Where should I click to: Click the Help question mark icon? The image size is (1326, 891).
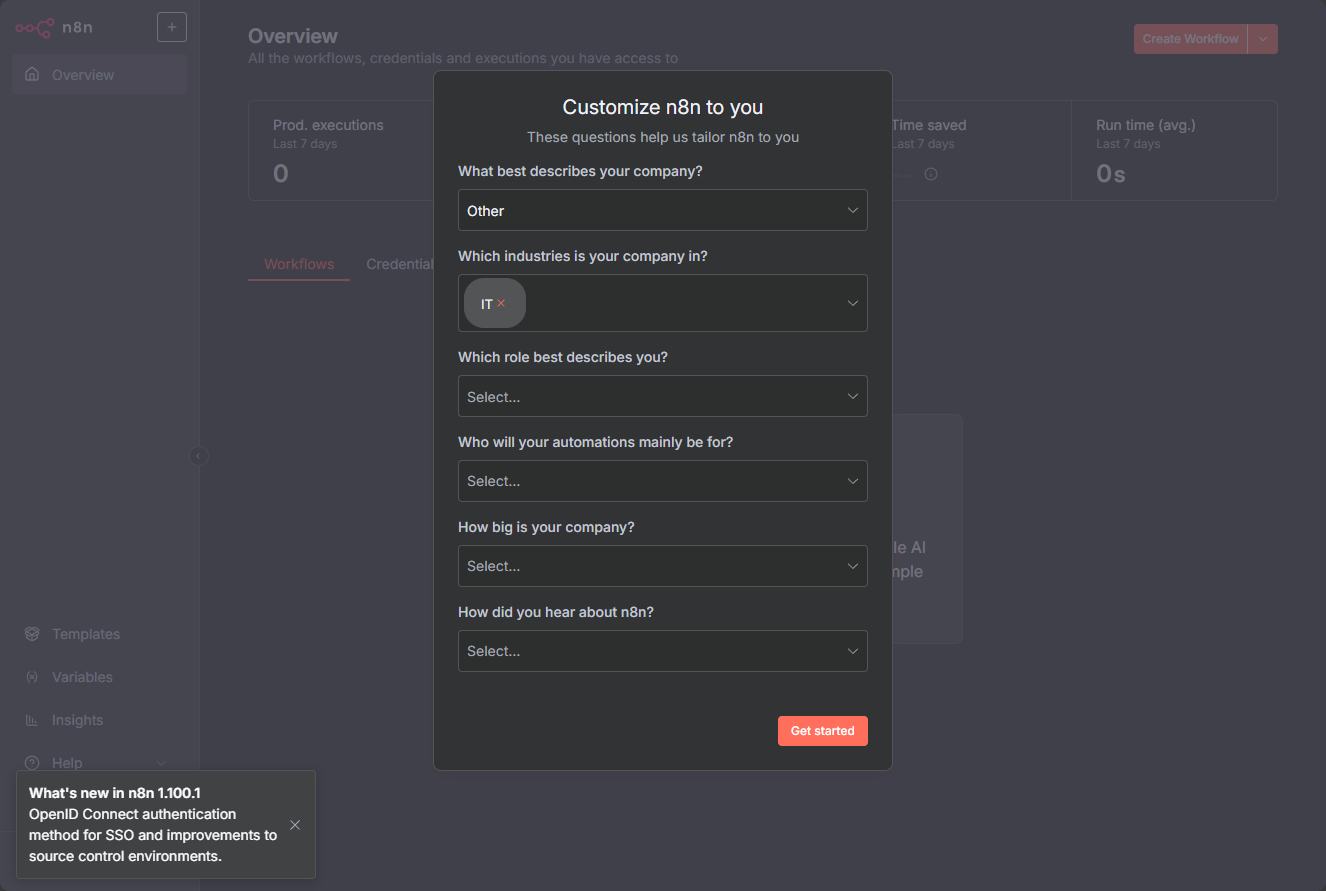(x=32, y=763)
